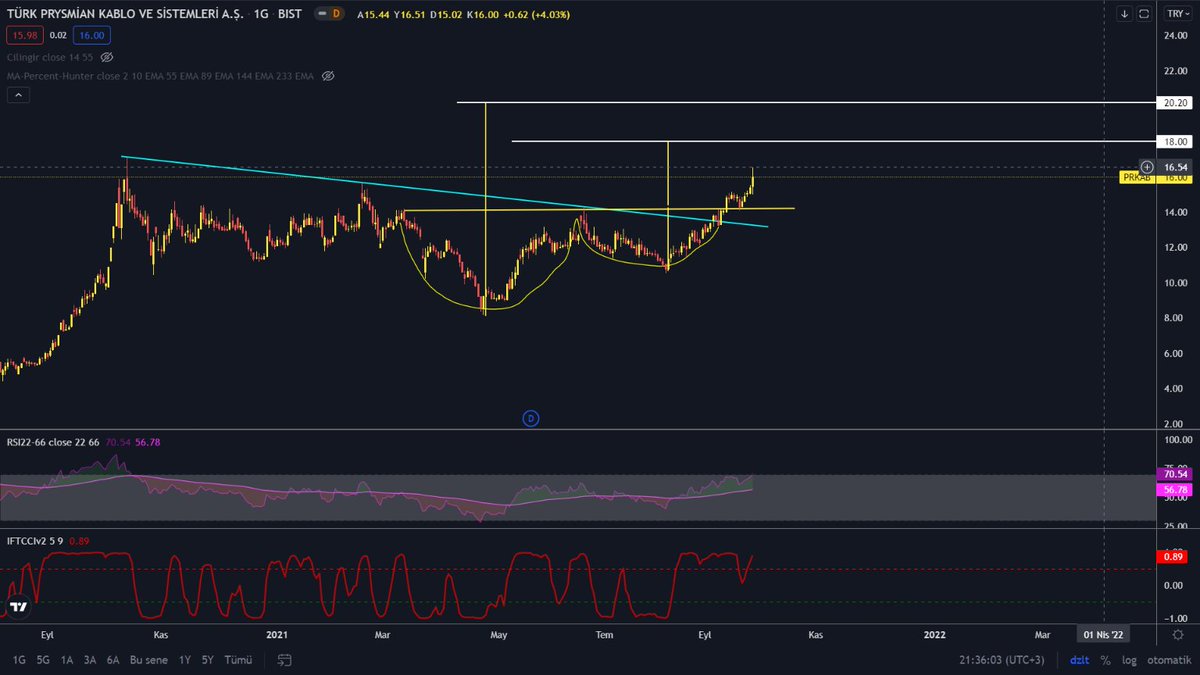Toggle visibility of MA-Percent-Hunter indicator
The height and width of the screenshot is (675, 1200).
point(327,76)
